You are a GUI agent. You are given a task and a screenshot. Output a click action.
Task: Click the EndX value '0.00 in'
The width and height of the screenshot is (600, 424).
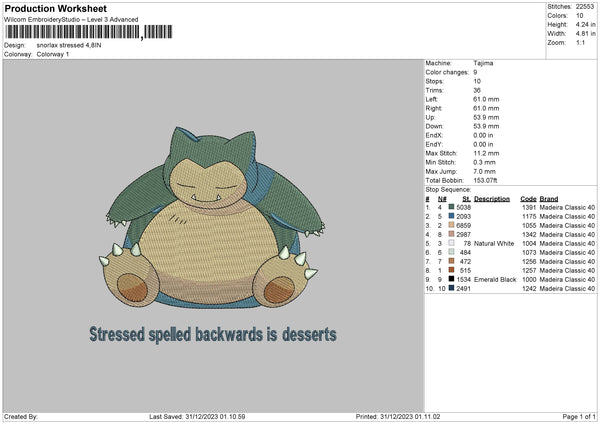[483, 135]
